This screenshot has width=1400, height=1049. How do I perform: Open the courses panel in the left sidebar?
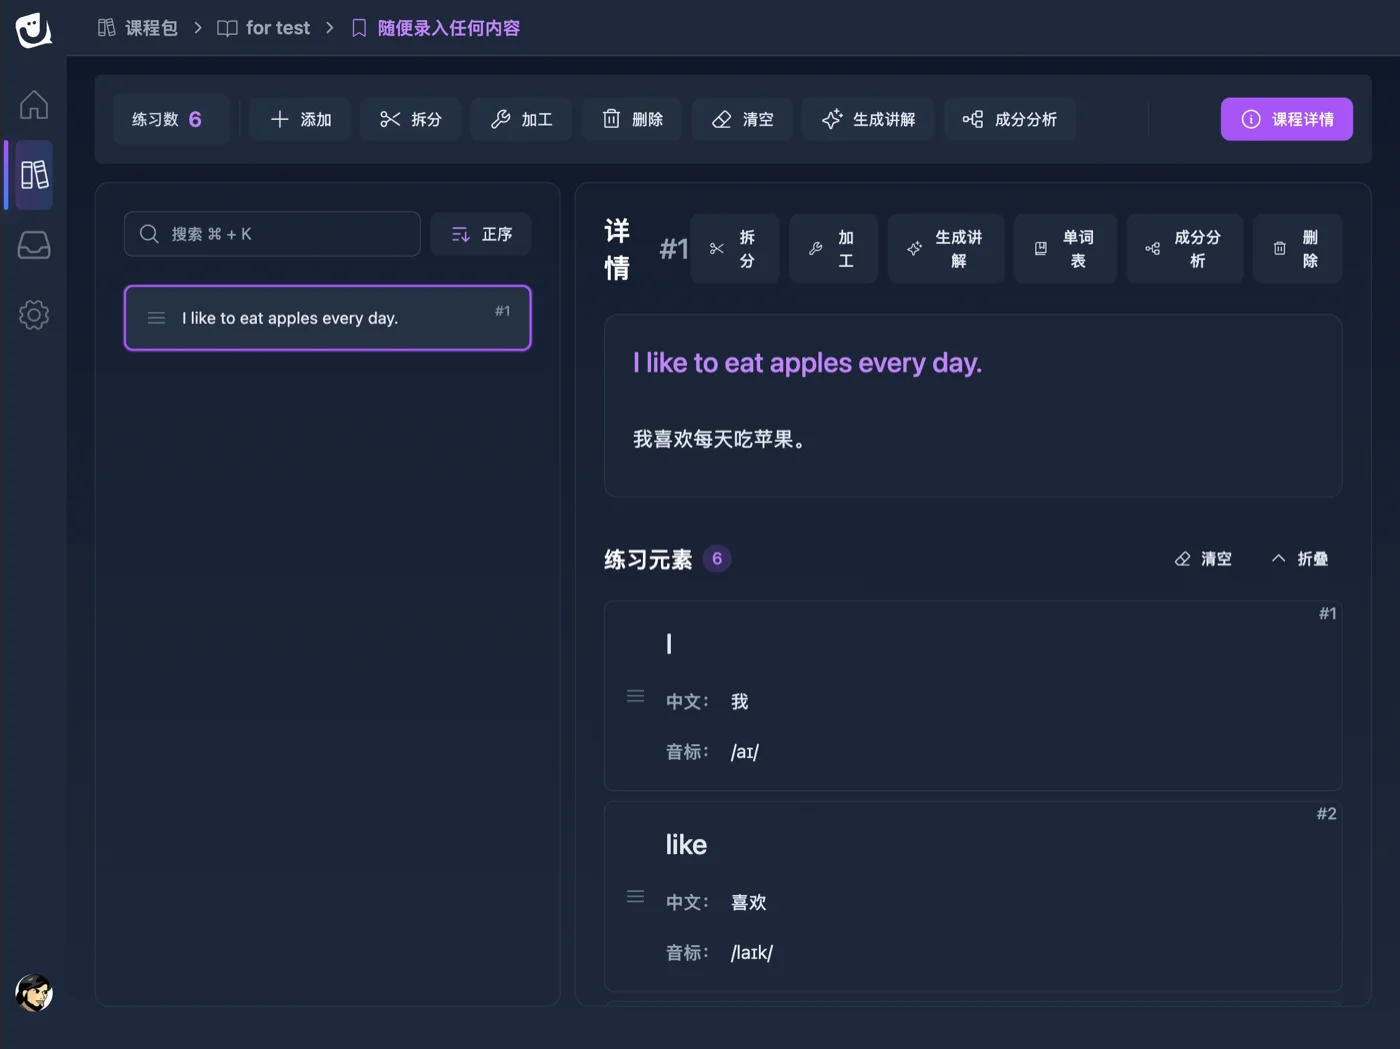coord(33,175)
